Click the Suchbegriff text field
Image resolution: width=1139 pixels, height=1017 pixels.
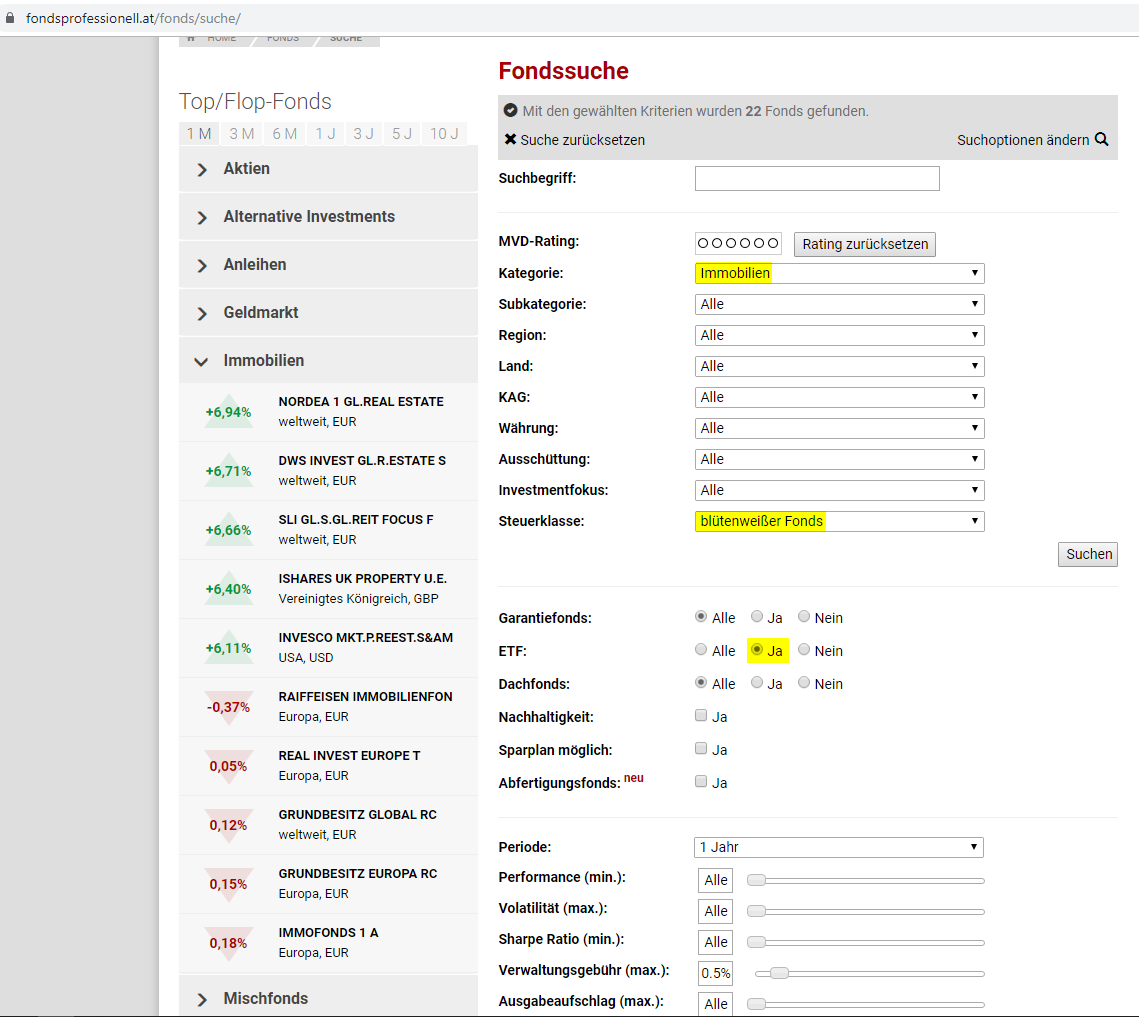click(817, 178)
